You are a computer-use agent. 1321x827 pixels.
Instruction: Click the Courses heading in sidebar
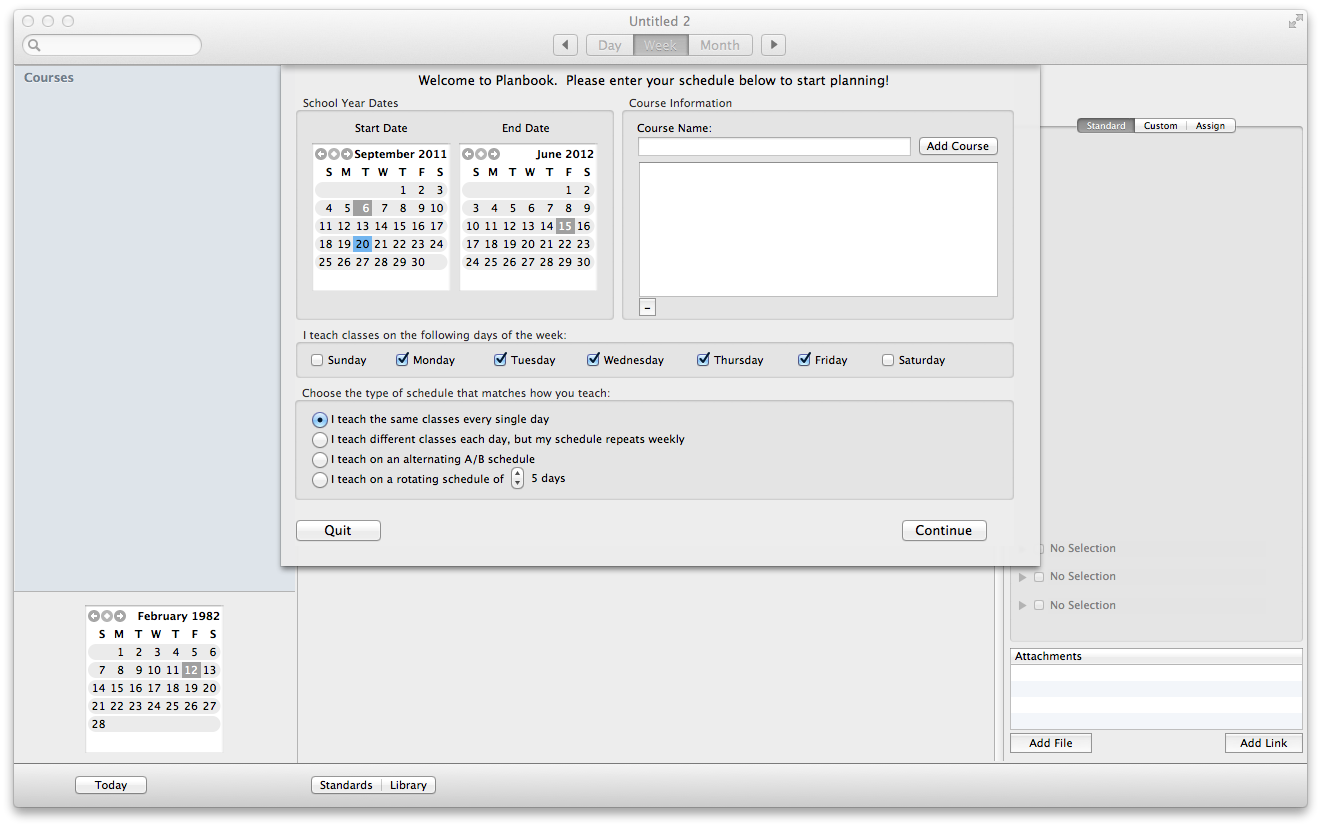coord(49,78)
